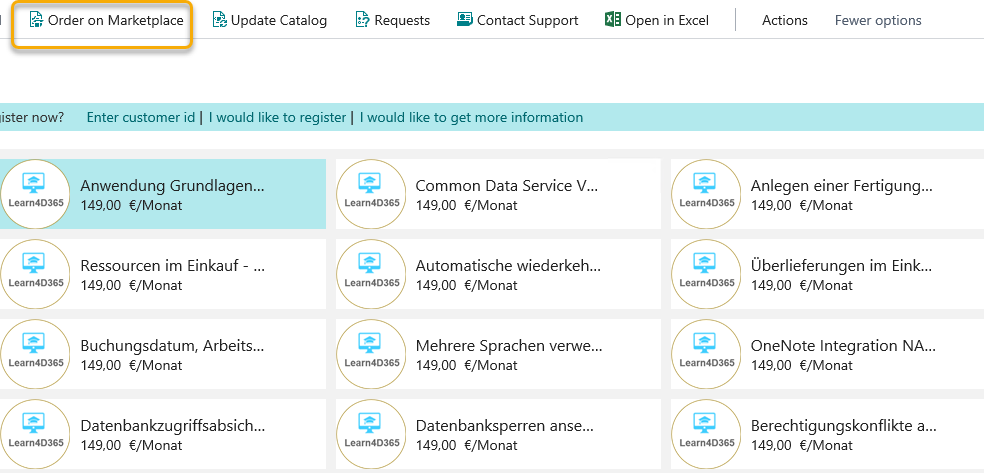
Task: Click I would like to register
Action: [x=277, y=117]
